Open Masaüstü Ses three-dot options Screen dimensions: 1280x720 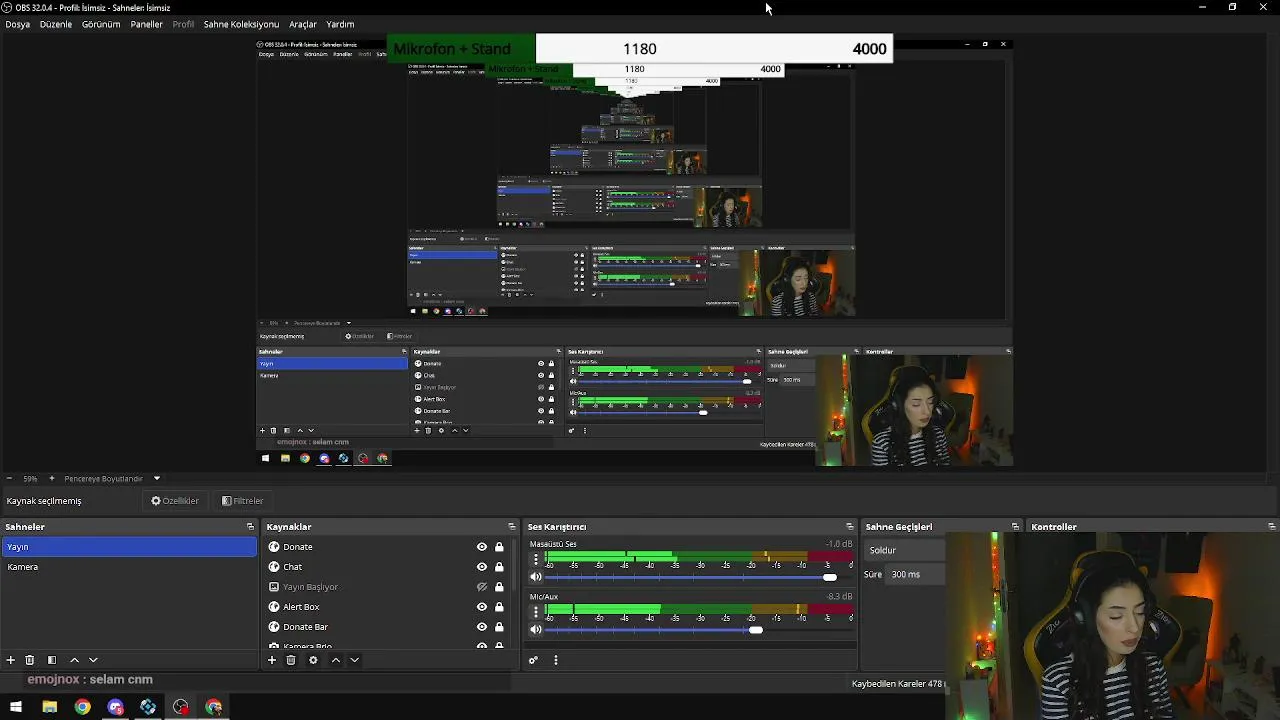click(x=536, y=560)
